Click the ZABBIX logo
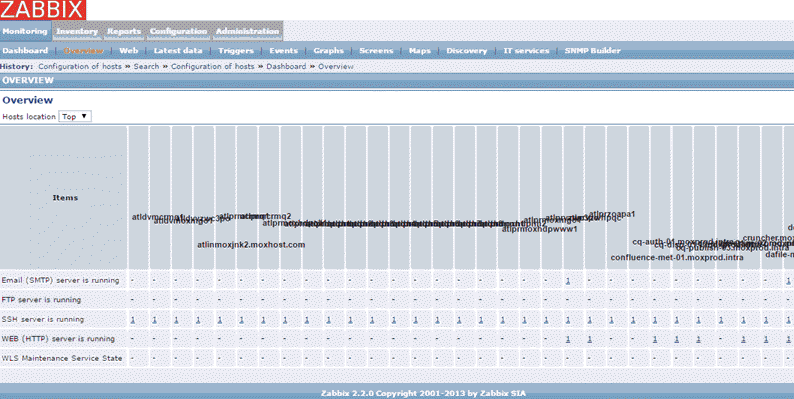The height and width of the screenshot is (399, 794). click(43, 10)
